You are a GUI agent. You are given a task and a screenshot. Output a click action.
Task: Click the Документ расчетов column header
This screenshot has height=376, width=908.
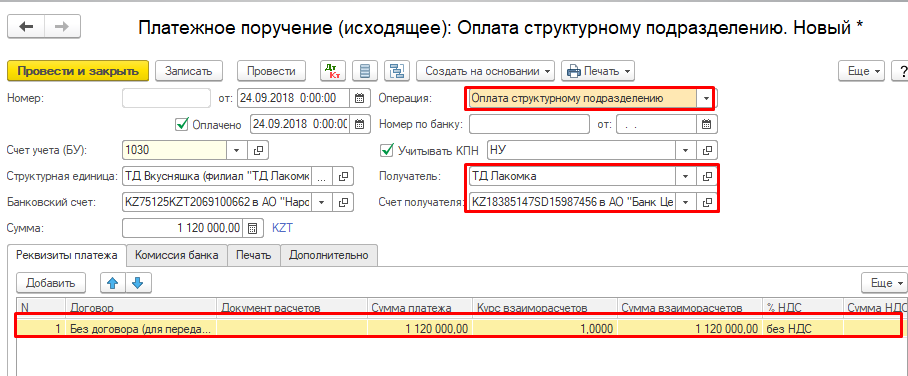coord(292,307)
